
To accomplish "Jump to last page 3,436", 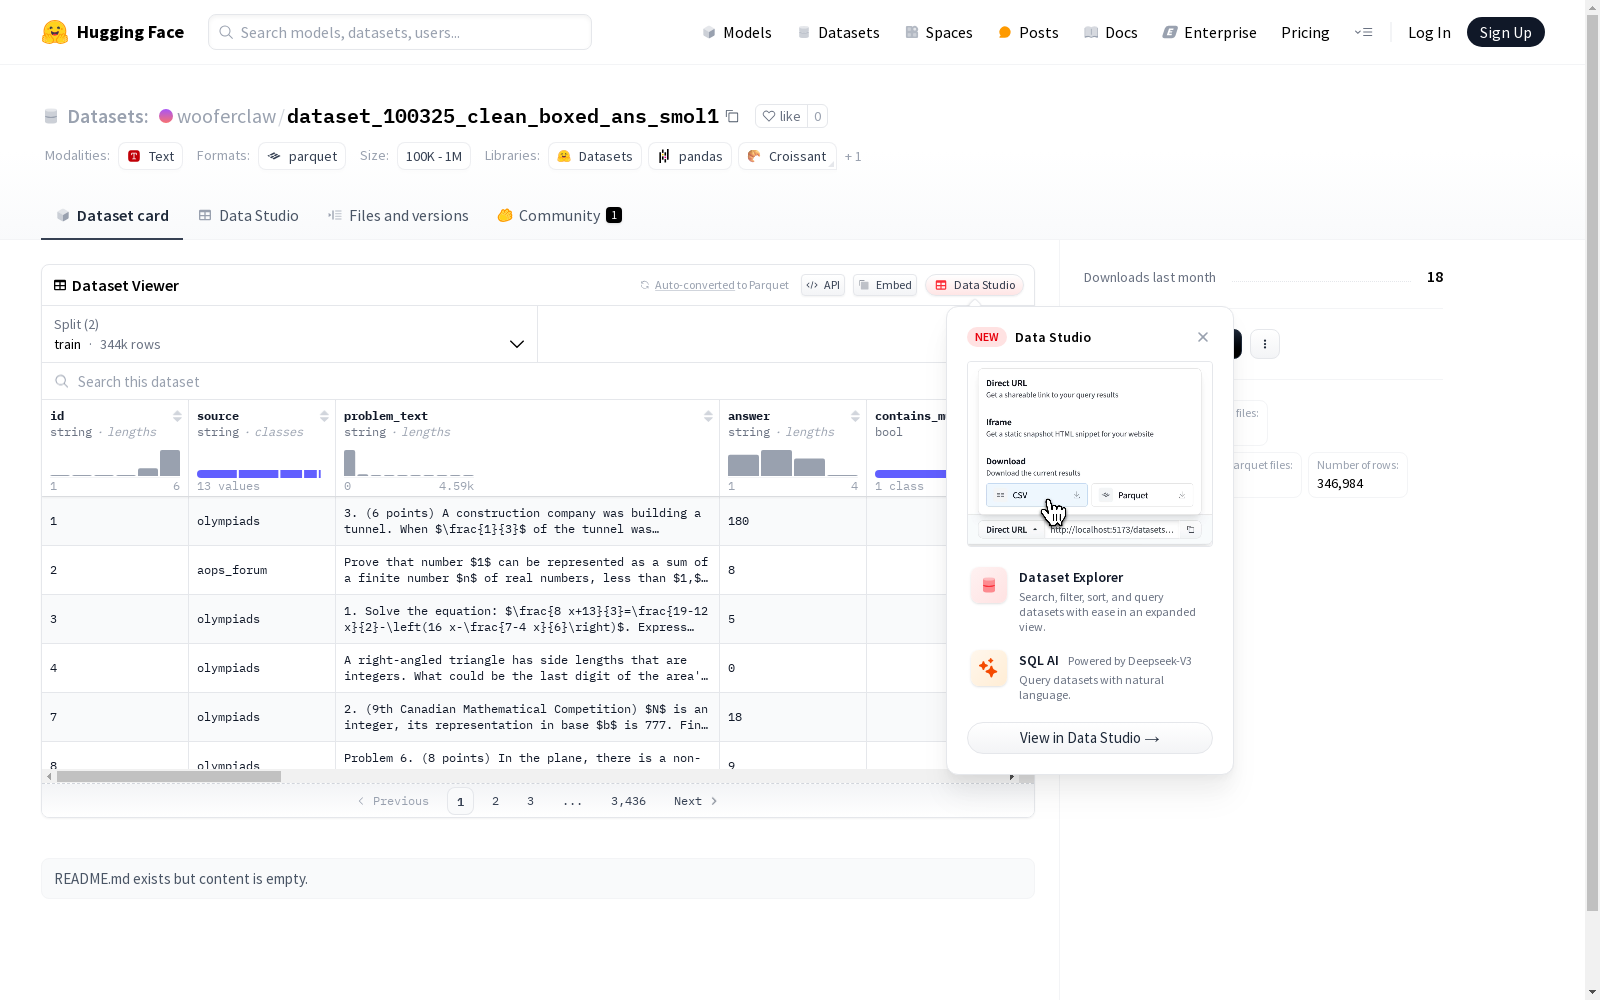I will pyautogui.click(x=628, y=801).
